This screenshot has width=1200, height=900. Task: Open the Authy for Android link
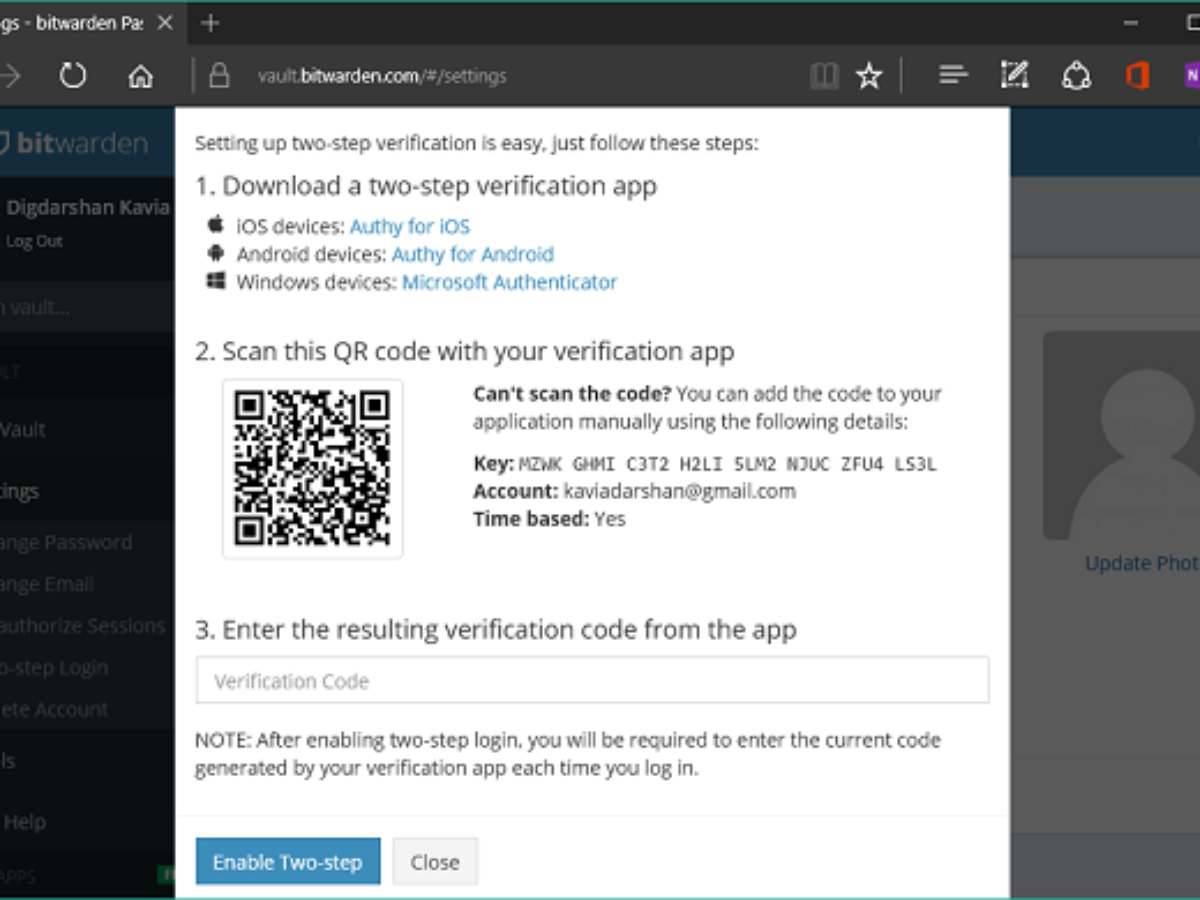pos(472,254)
